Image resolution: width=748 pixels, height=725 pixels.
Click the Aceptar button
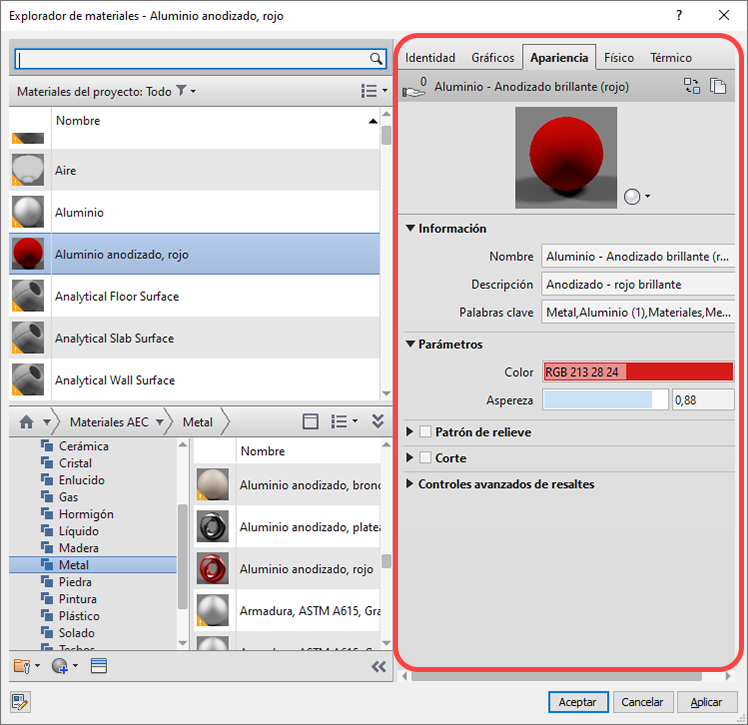point(578,702)
